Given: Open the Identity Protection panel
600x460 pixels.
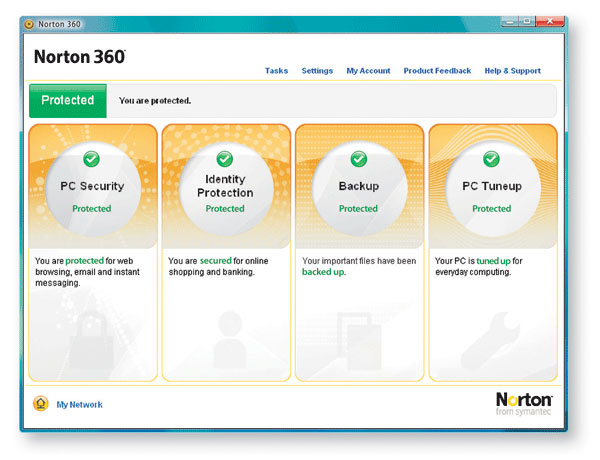Looking at the screenshot, I should point(225,187).
